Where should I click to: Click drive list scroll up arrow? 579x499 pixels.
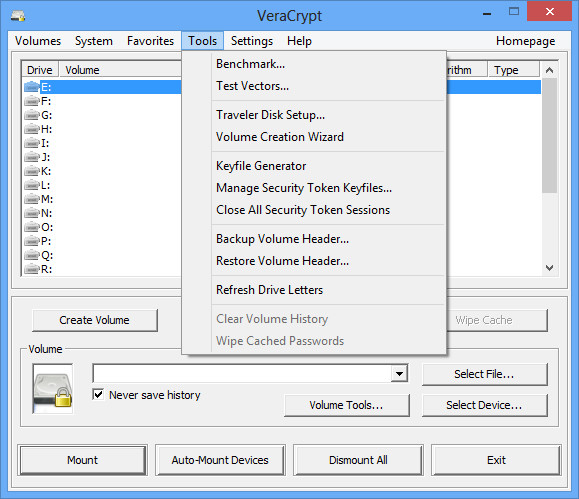pyautogui.click(x=549, y=70)
